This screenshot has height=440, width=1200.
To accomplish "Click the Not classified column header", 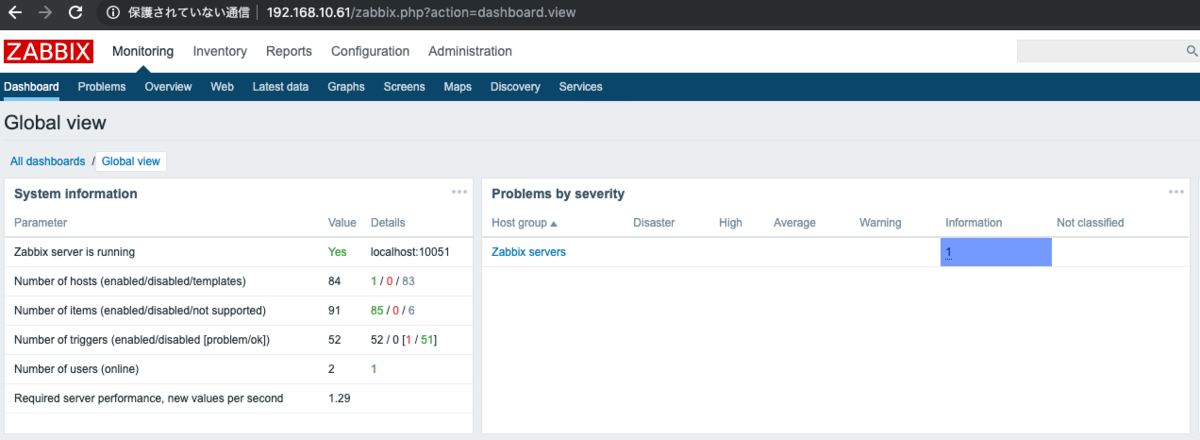I will click(1090, 223).
